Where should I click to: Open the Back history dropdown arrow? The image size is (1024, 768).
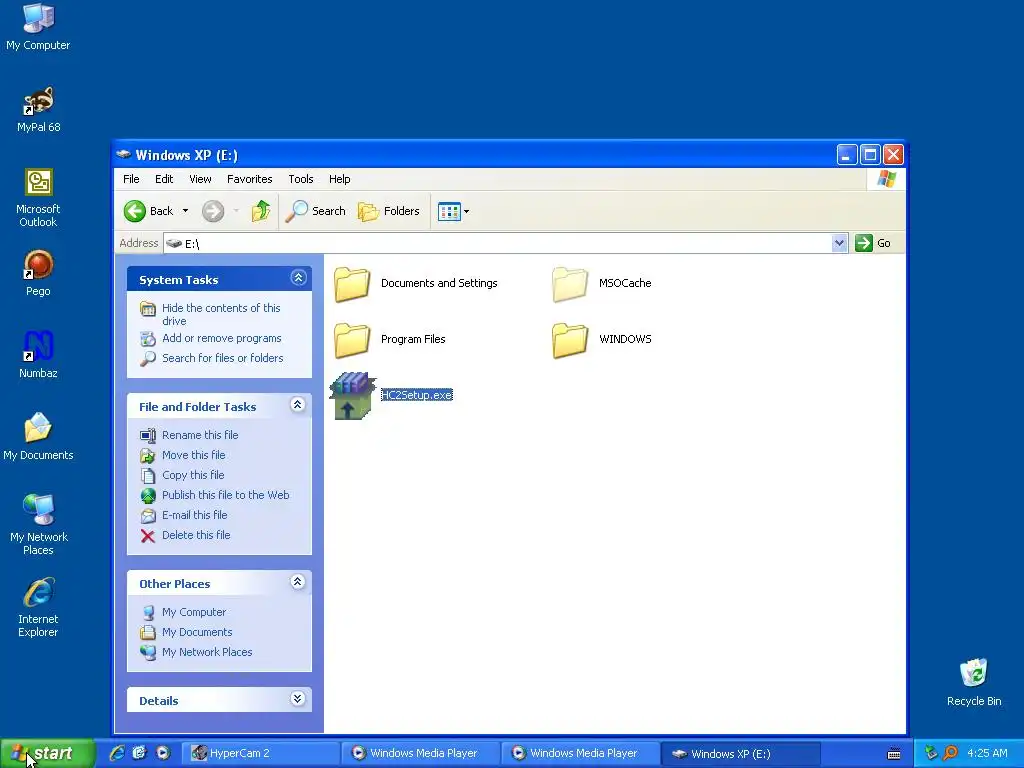pos(185,211)
